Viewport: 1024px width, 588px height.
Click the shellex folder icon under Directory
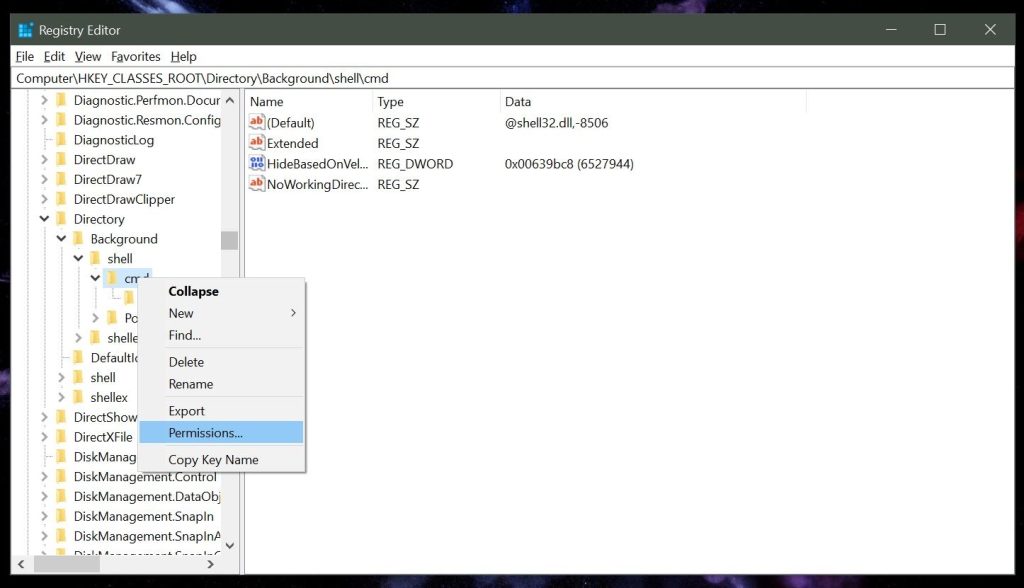tap(79, 397)
